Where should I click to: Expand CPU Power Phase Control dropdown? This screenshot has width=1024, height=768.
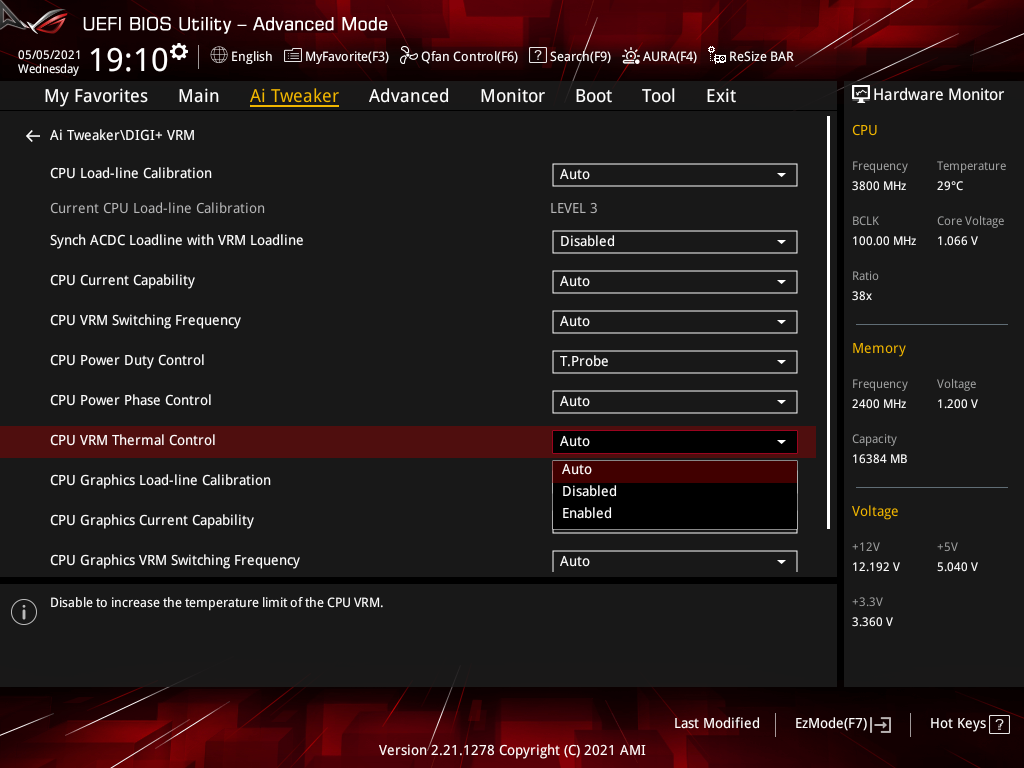(675, 402)
